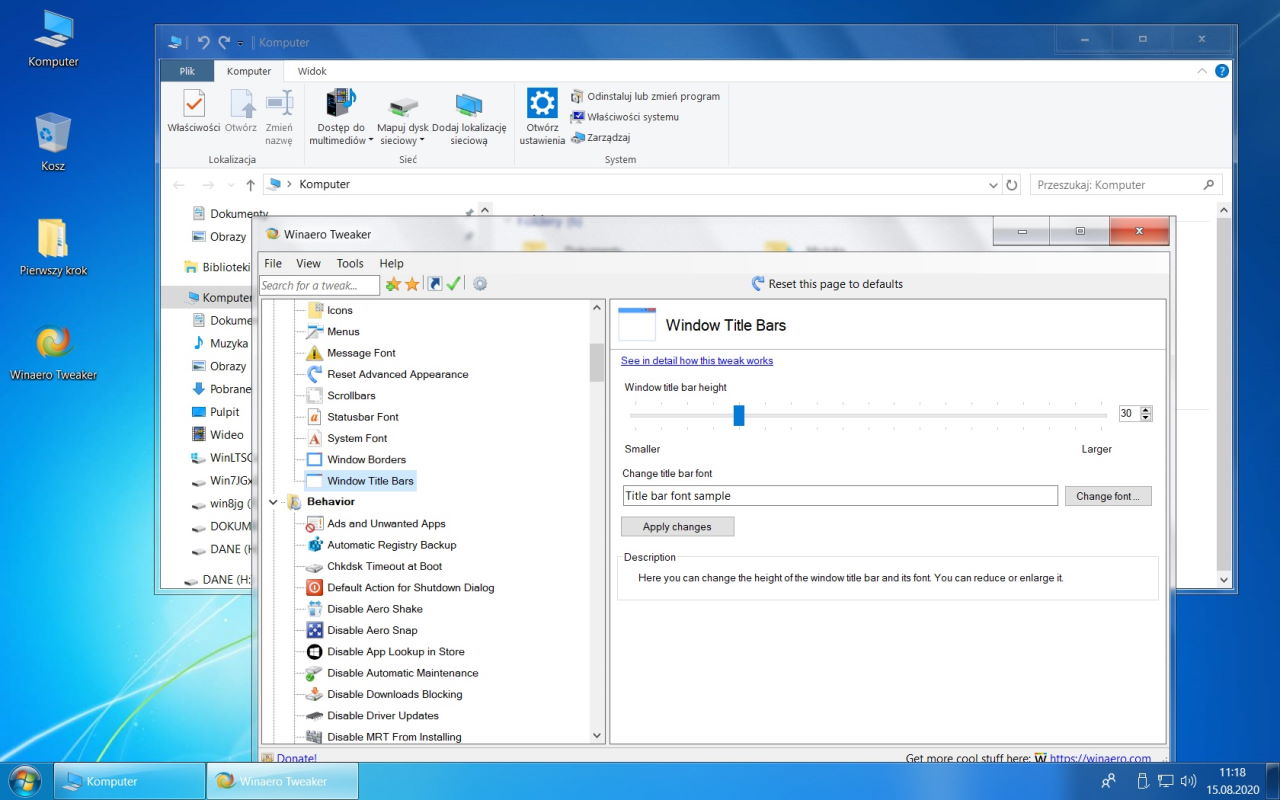The image size is (1280, 800).
Task: Click add bookmark star with plus icon
Action: click(393, 284)
